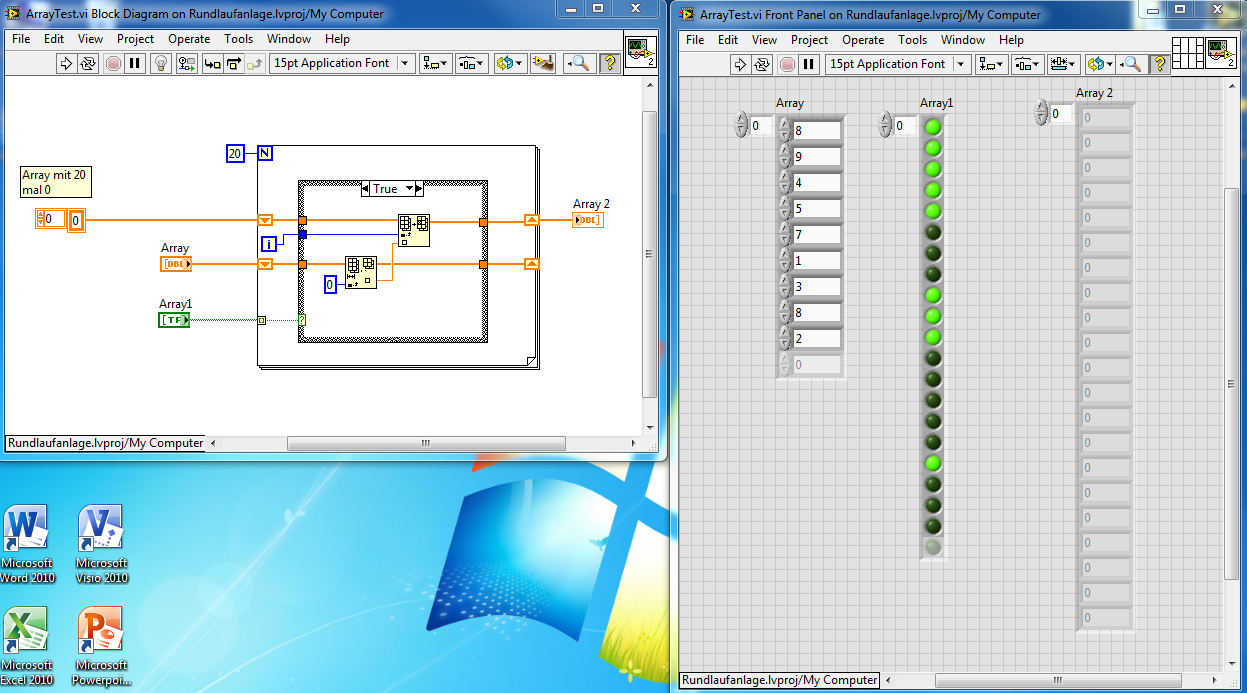Viewport: 1247px width, 693px height.
Task: Click Run Continuously in Front Panel toolbar
Action: (762, 64)
